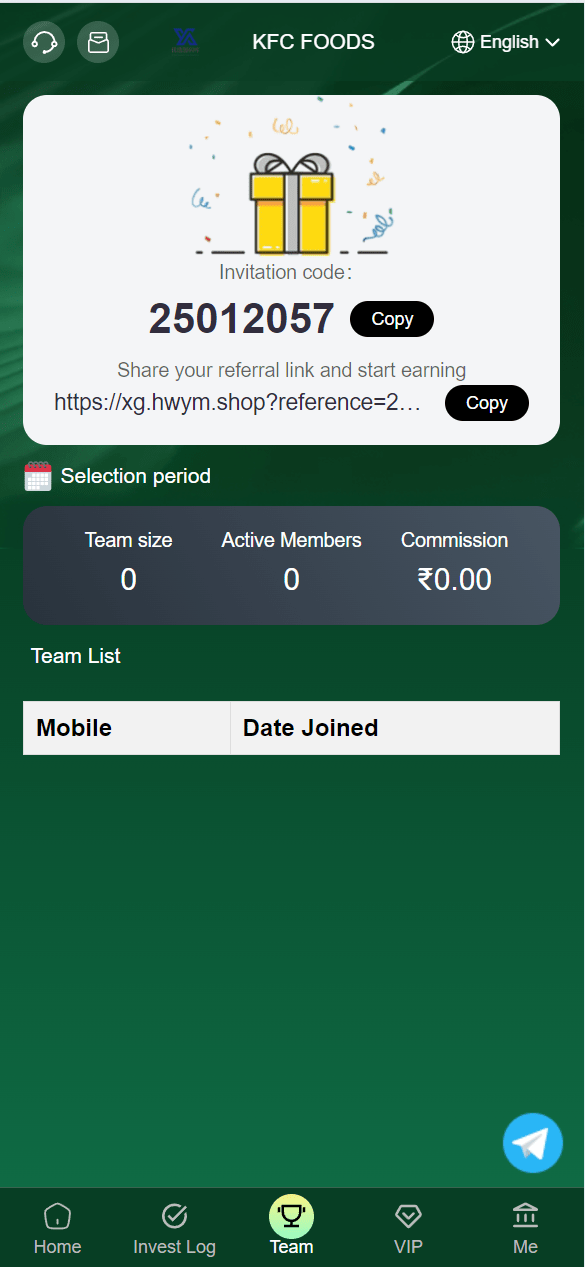Copy the invitation code 25012057
585x1267 pixels.
point(392,319)
